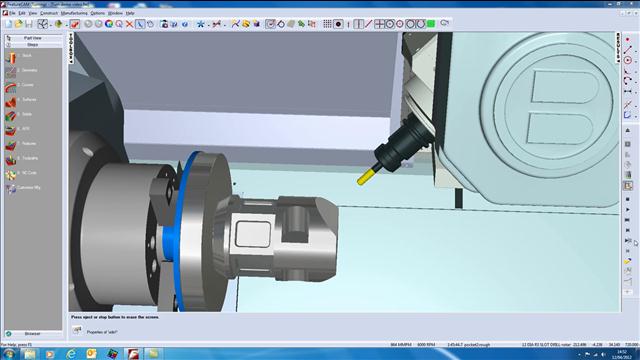
Task: Click the green color square in toolbar
Action: (x=431, y=24)
